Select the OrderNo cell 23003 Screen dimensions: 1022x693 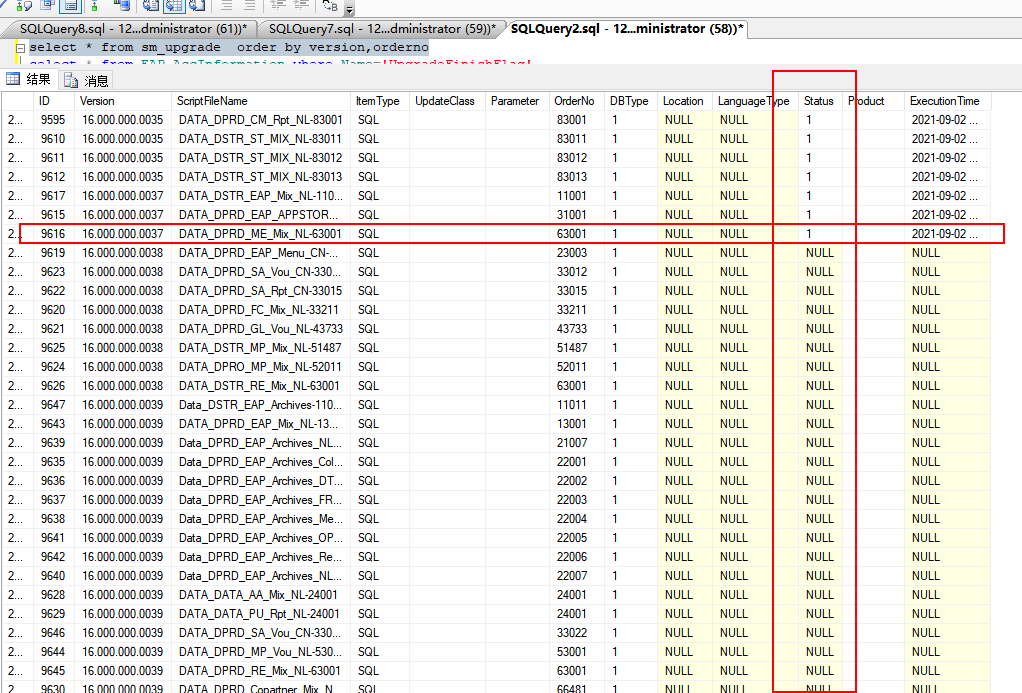[x=577, y=253]
